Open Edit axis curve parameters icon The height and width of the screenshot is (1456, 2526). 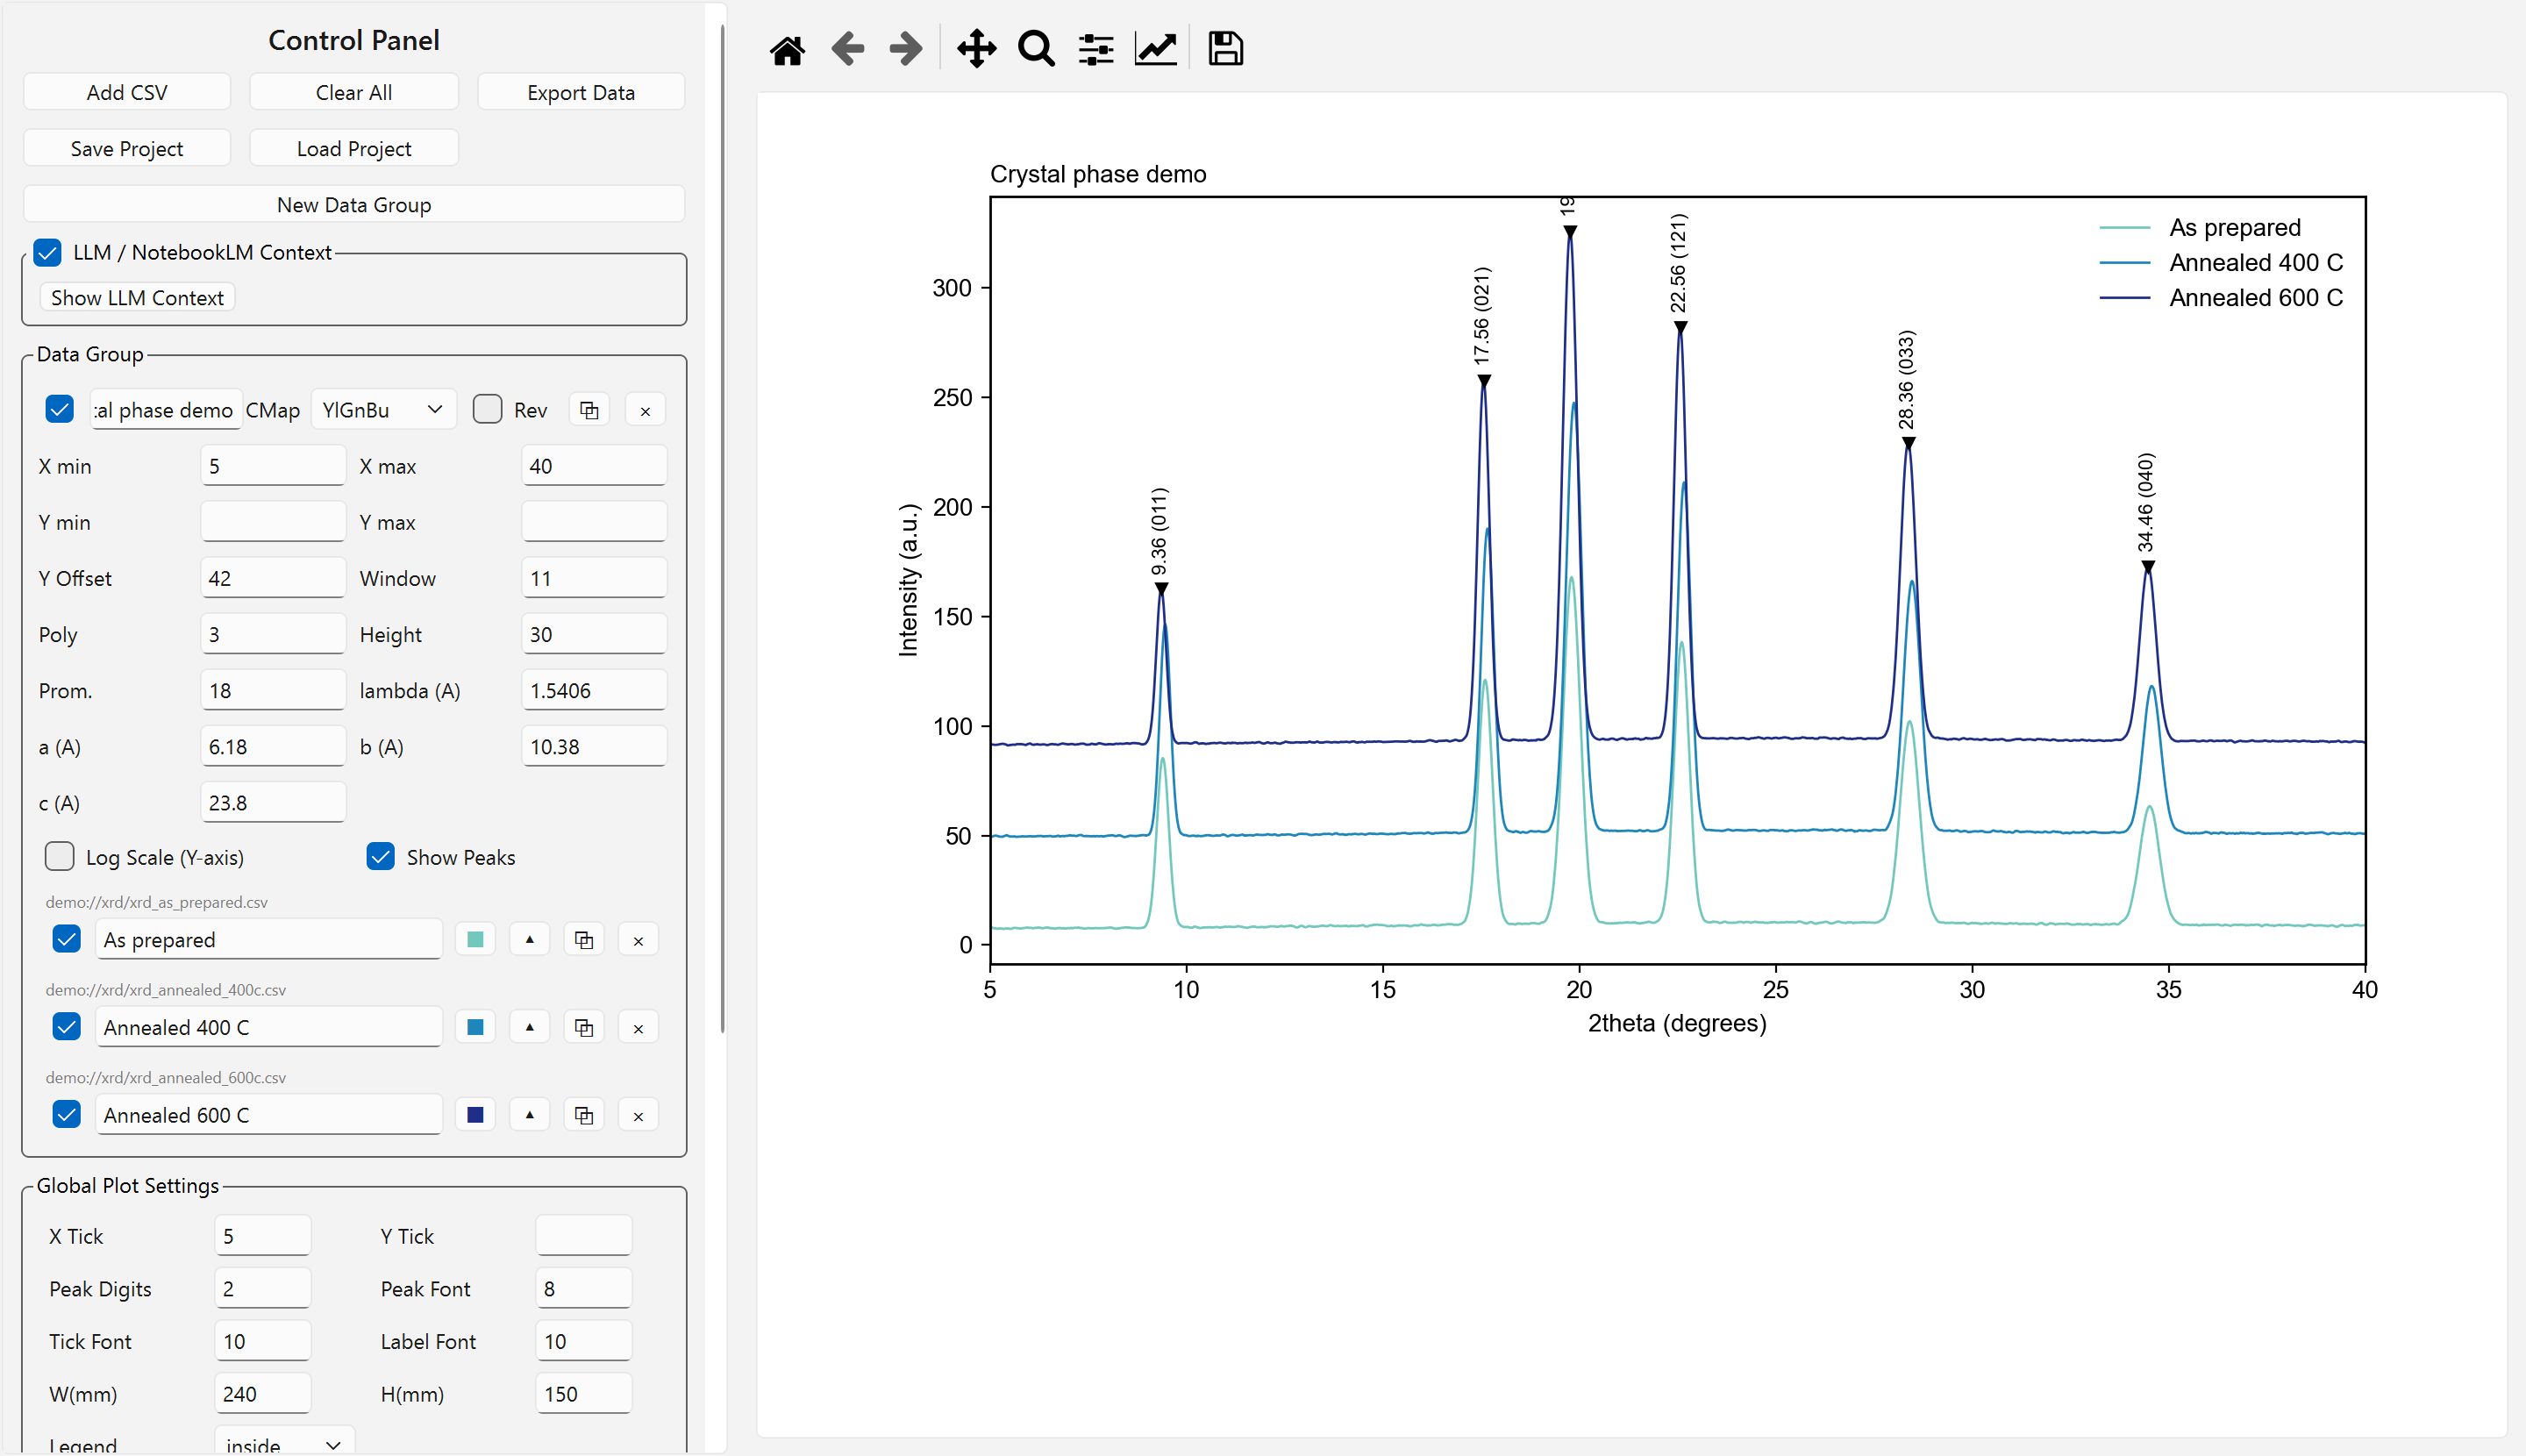[1156, 49]
